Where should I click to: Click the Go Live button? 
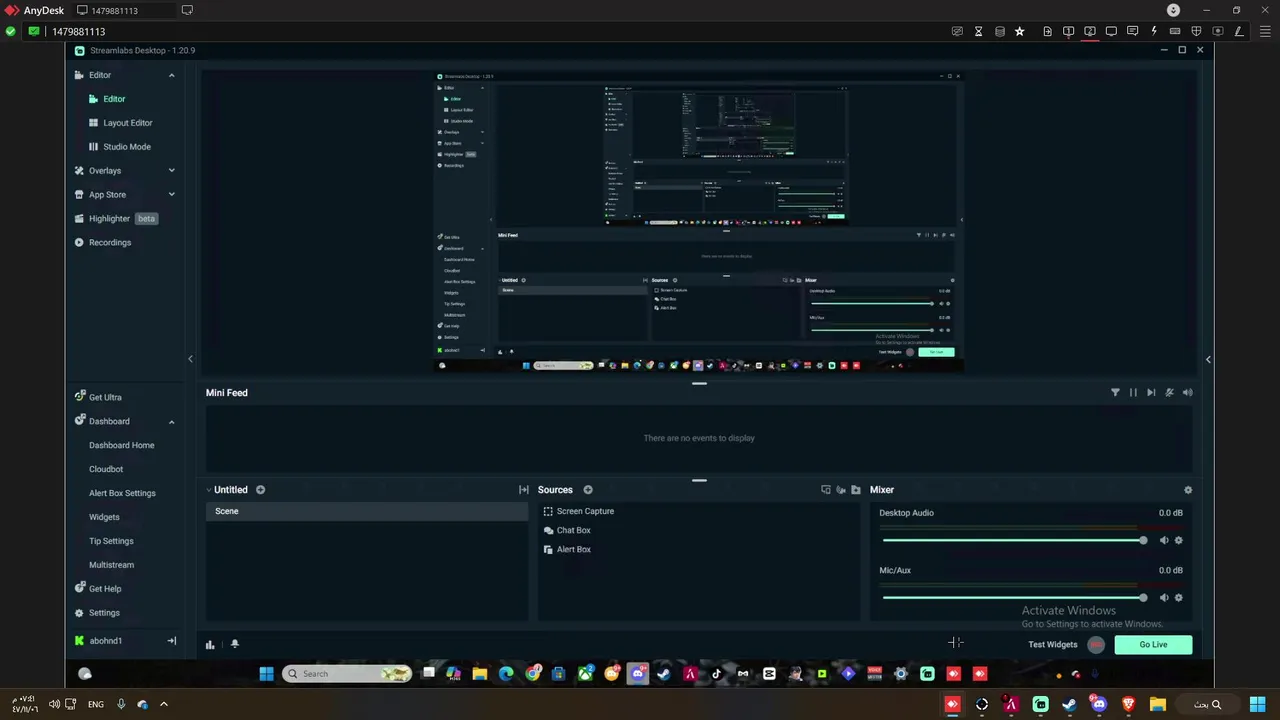pyautogui.click(x=1153, y=645)
